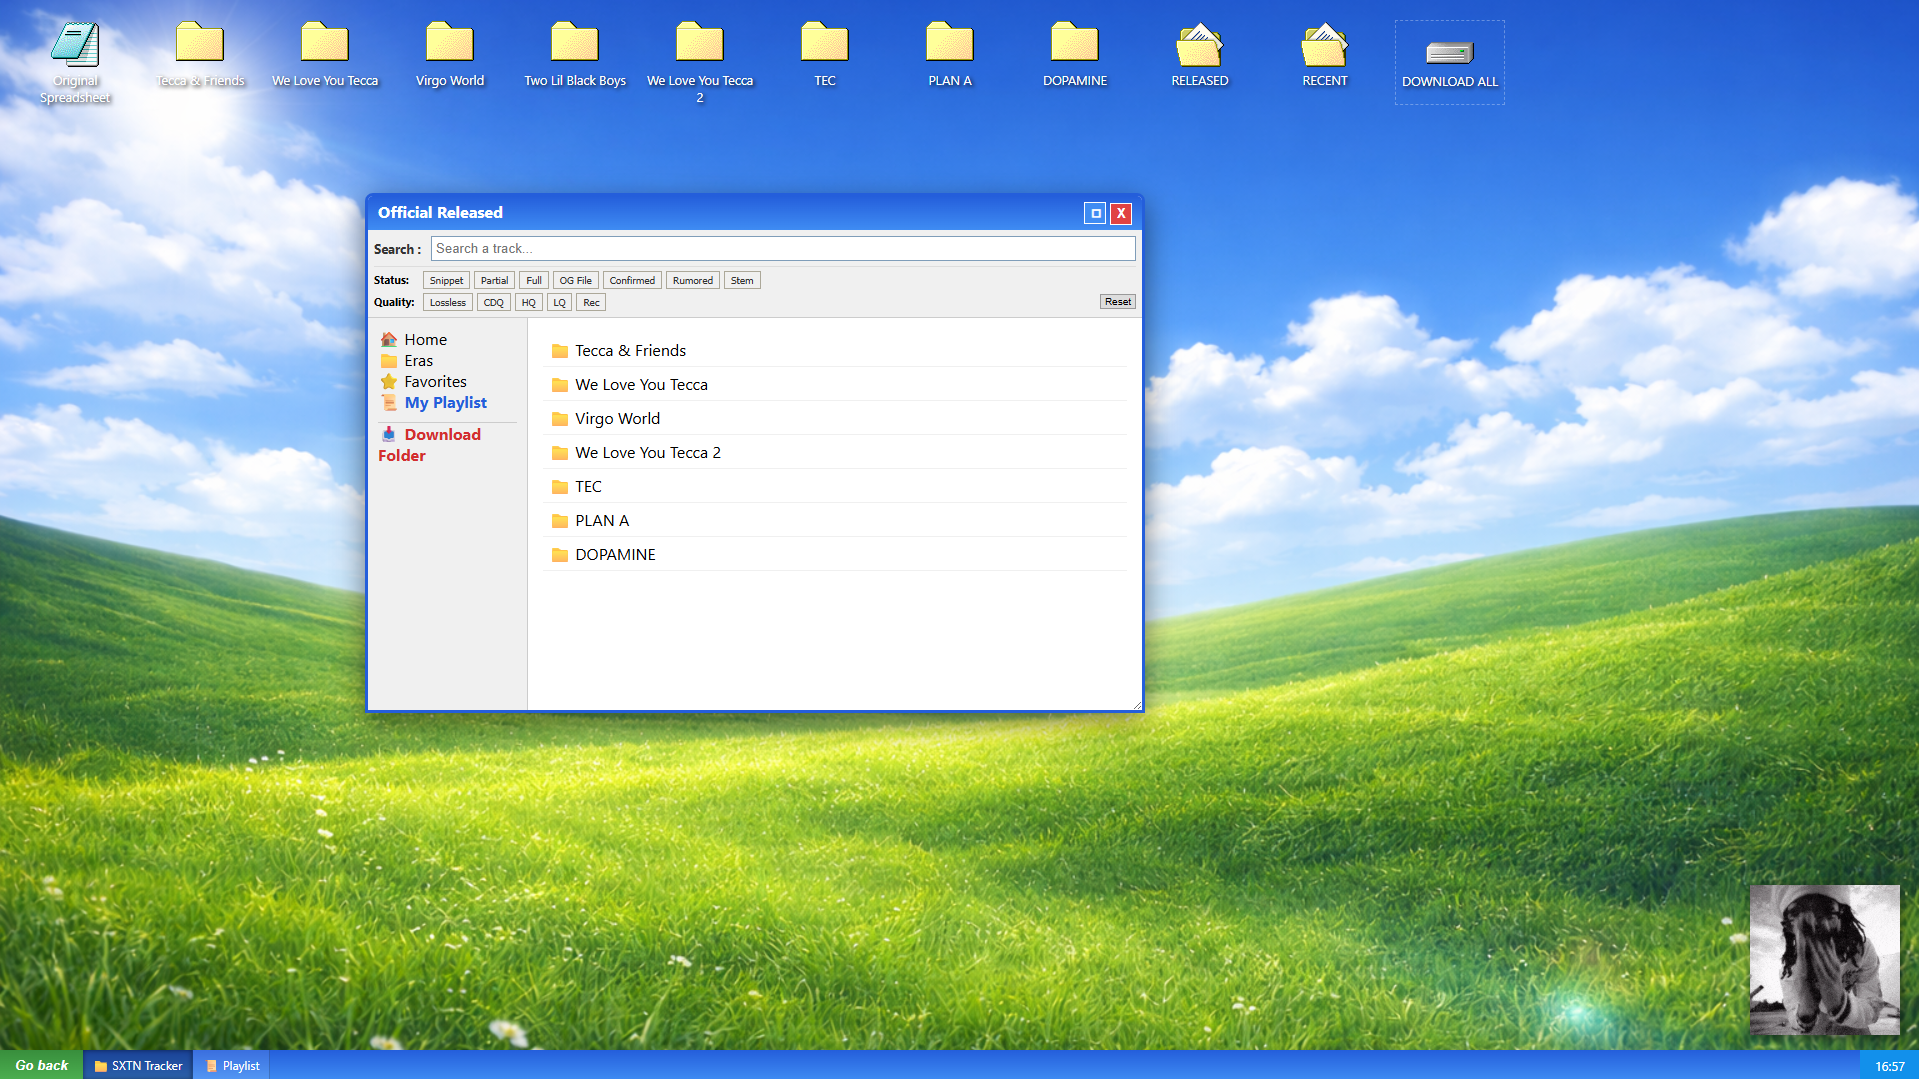Toggle the Confirmed status filter
The height and width of the screenshot is (1079, 1919).
(x=632, y=281)
